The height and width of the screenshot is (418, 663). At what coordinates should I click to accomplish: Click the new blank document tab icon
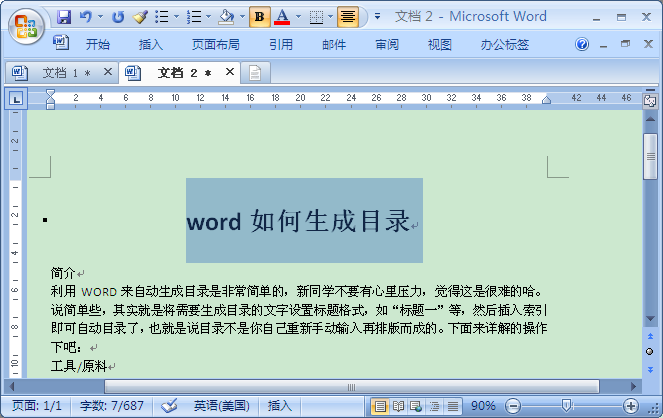click(255, 73)
